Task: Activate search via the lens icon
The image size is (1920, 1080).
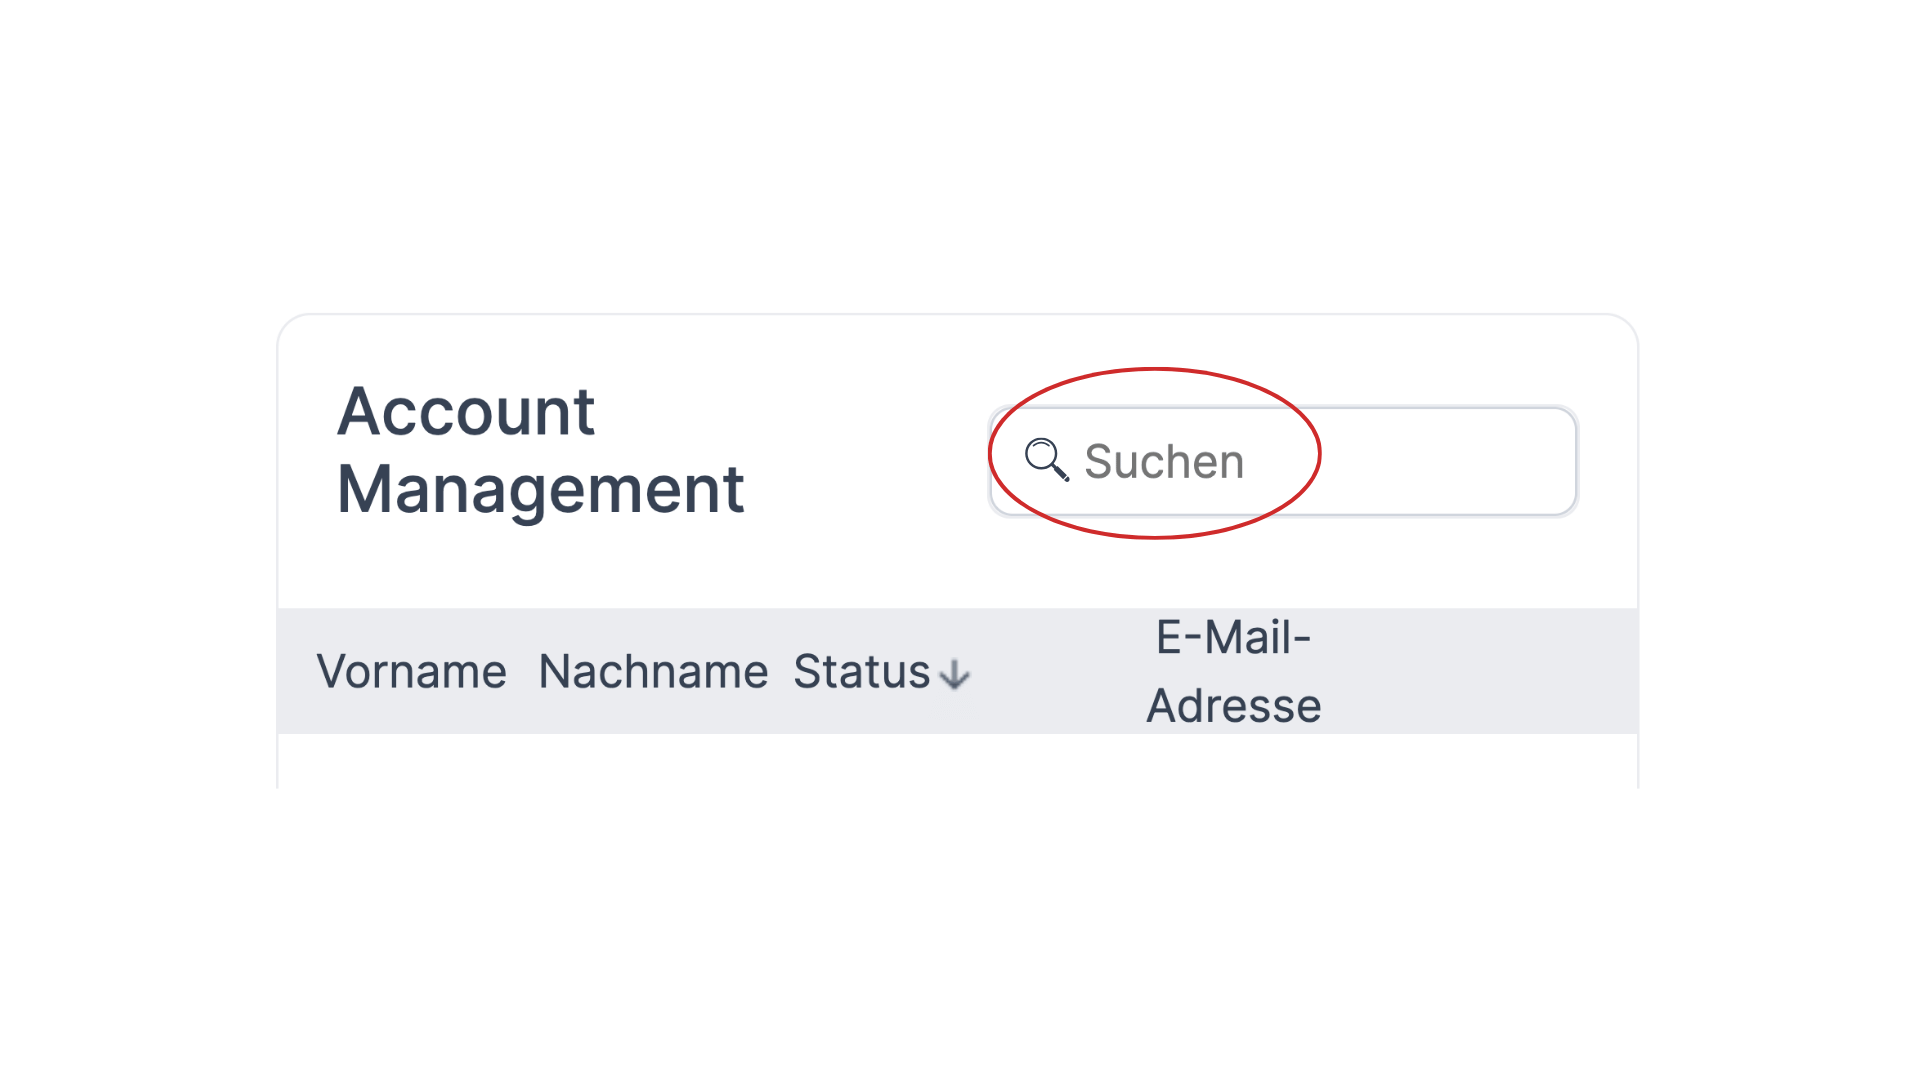Action: (x=1047, y=460)
